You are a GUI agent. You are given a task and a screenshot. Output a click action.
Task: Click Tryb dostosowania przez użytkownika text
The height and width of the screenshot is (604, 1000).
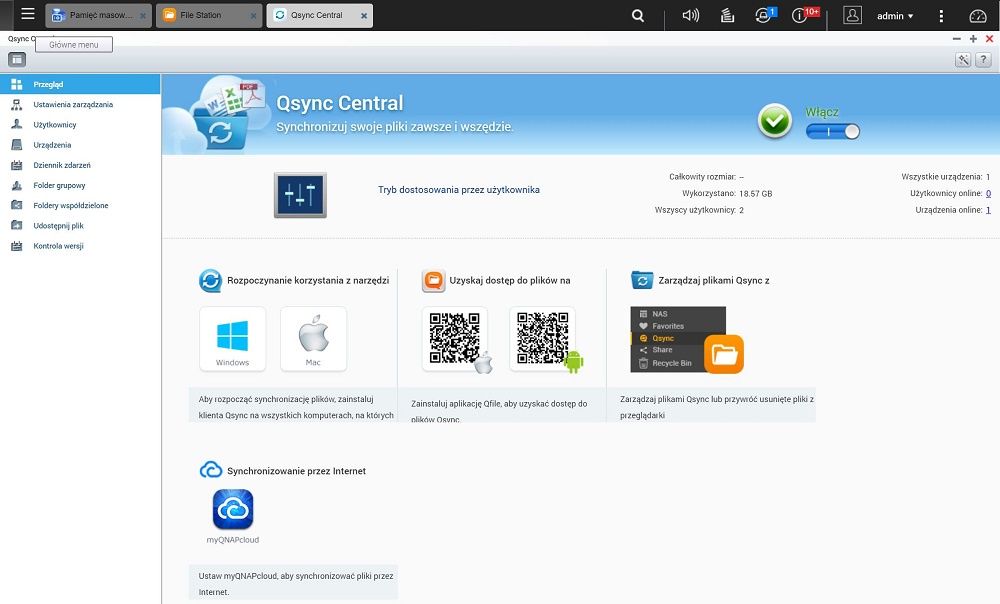pyautogui.click(x=459, y=190)
